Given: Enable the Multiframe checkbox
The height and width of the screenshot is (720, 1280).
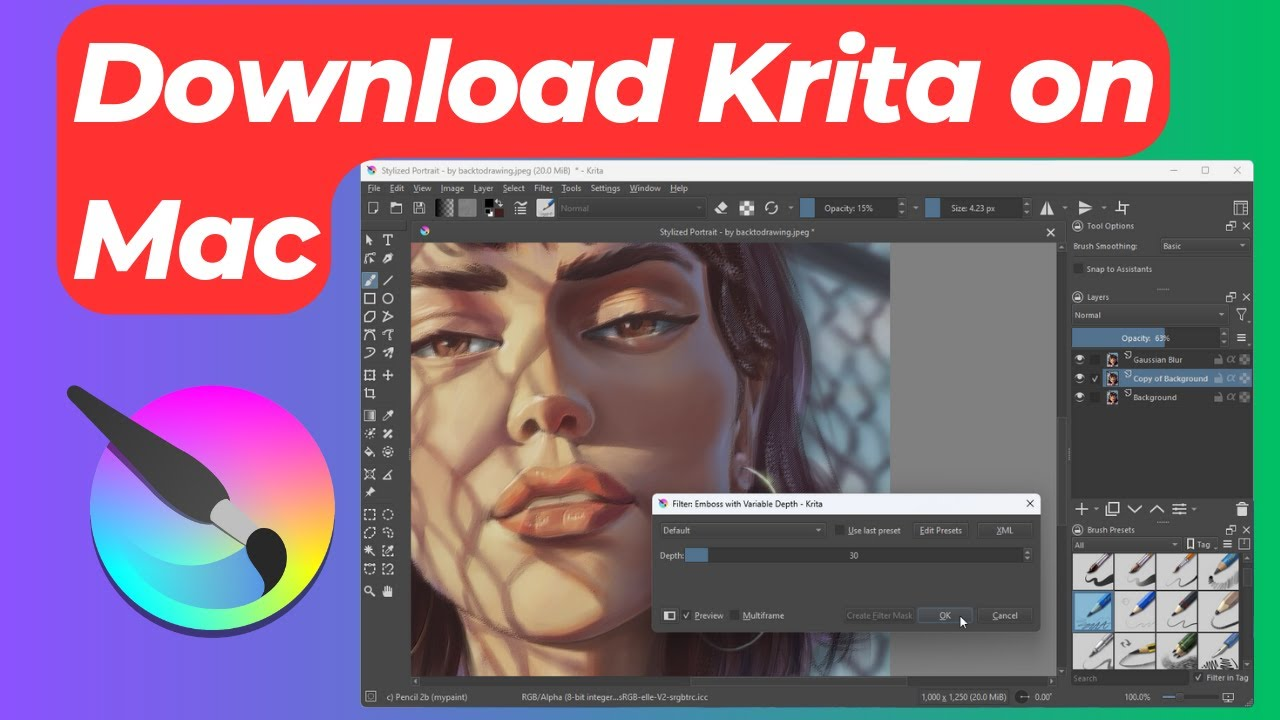Looking at the screenshot, I should (x=735, y=616).
